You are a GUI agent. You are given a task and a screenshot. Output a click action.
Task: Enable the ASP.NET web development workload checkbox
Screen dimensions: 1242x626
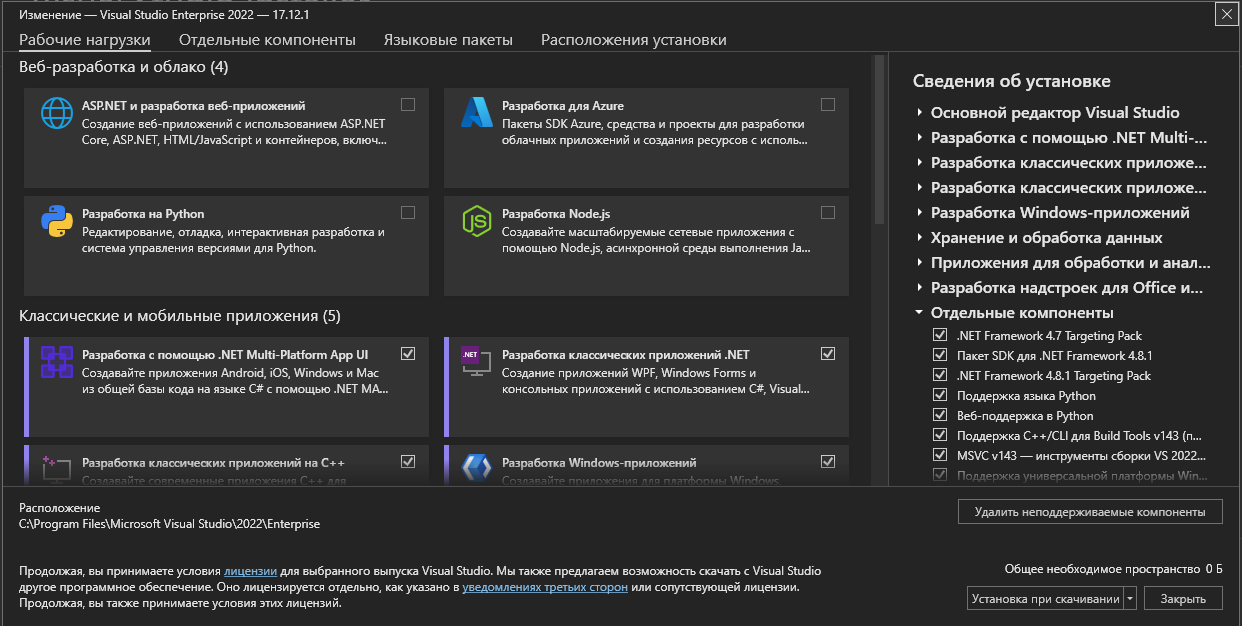pyautogui.click(x=408, y=105)
